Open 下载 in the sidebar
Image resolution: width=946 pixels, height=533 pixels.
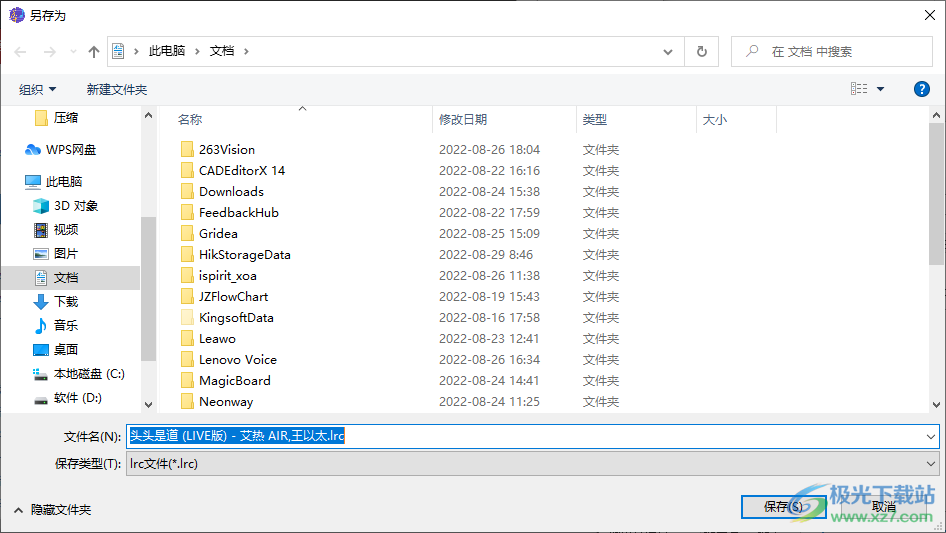pos(57,301)
